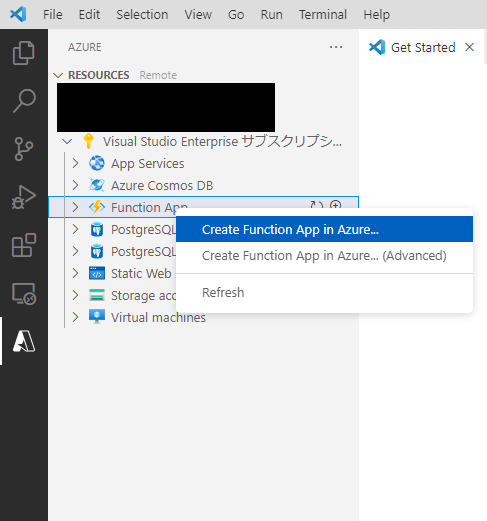487x521 pixels.
Task: Open the Azure panel more actions ellipsis
Action: [336, 47]
